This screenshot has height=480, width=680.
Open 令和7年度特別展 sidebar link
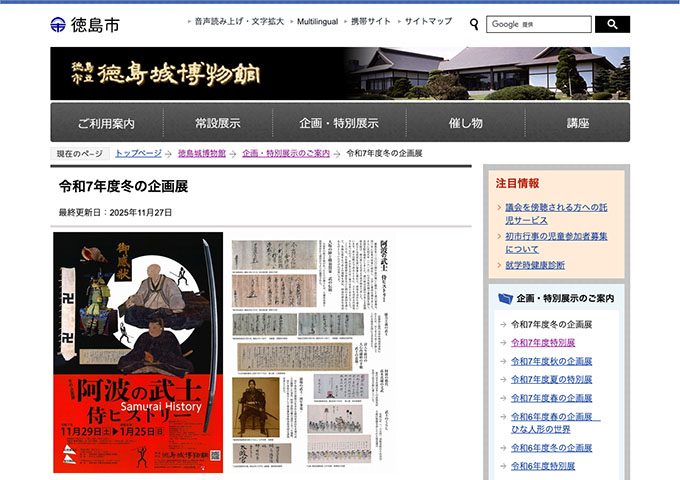coord(543,343)
